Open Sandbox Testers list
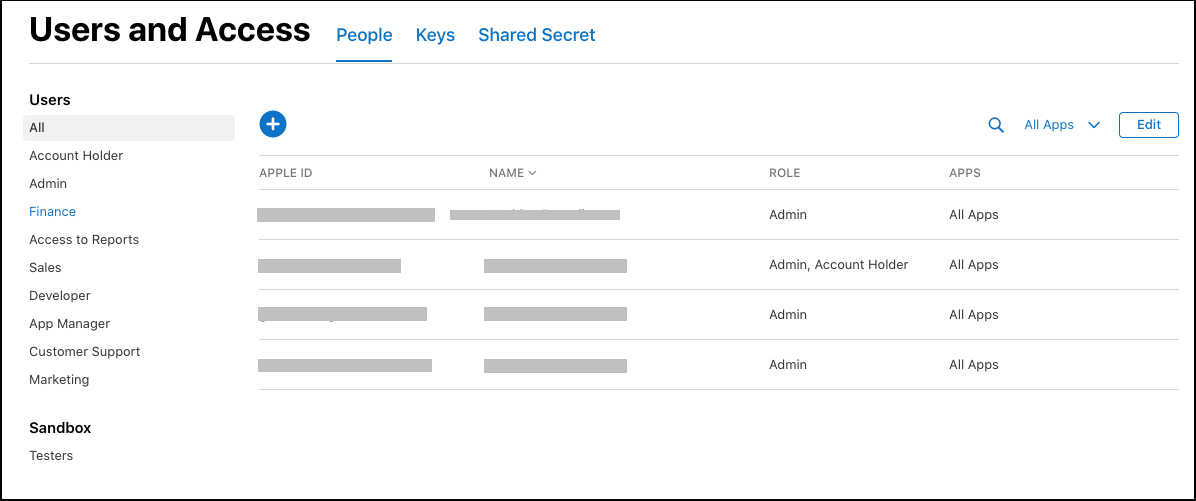 51,456
